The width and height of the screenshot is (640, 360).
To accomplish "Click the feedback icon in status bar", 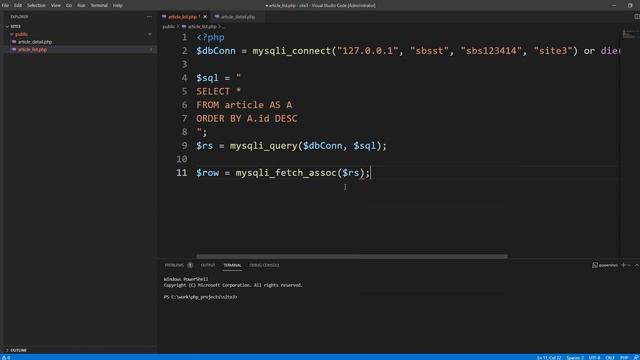I will (x=636, y=358).
